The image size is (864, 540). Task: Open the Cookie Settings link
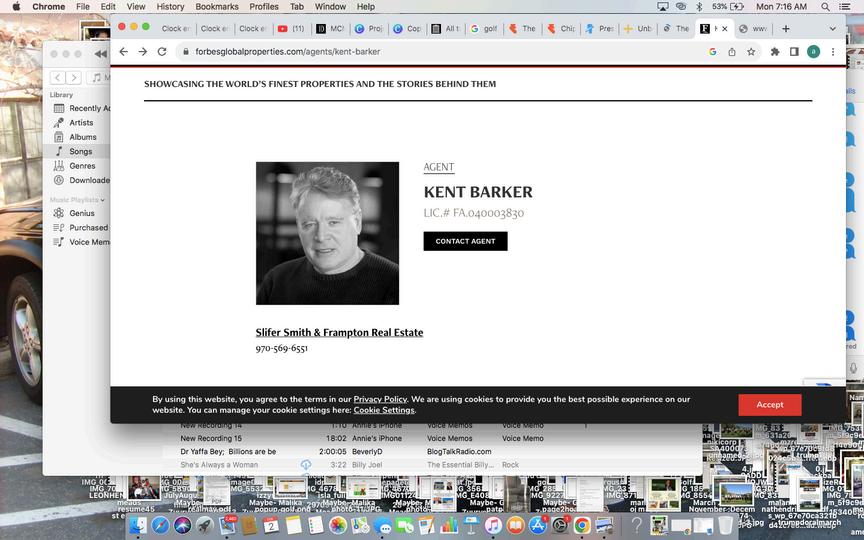(384, 410)
